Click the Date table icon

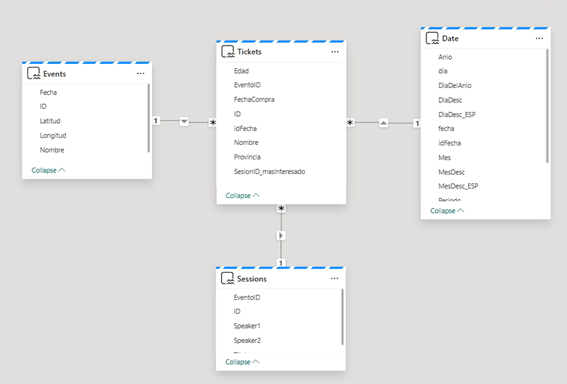[432, 38]
